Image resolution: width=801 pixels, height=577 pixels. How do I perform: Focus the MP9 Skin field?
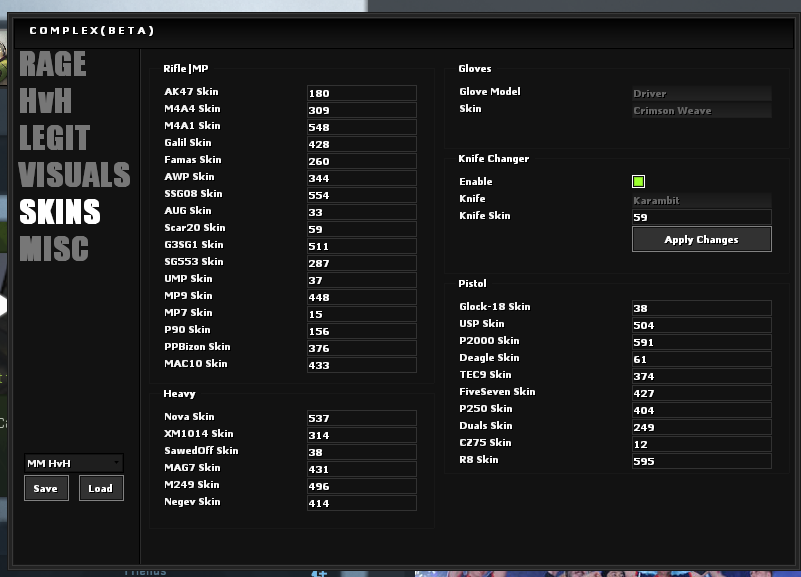click(x=362, y=297)
